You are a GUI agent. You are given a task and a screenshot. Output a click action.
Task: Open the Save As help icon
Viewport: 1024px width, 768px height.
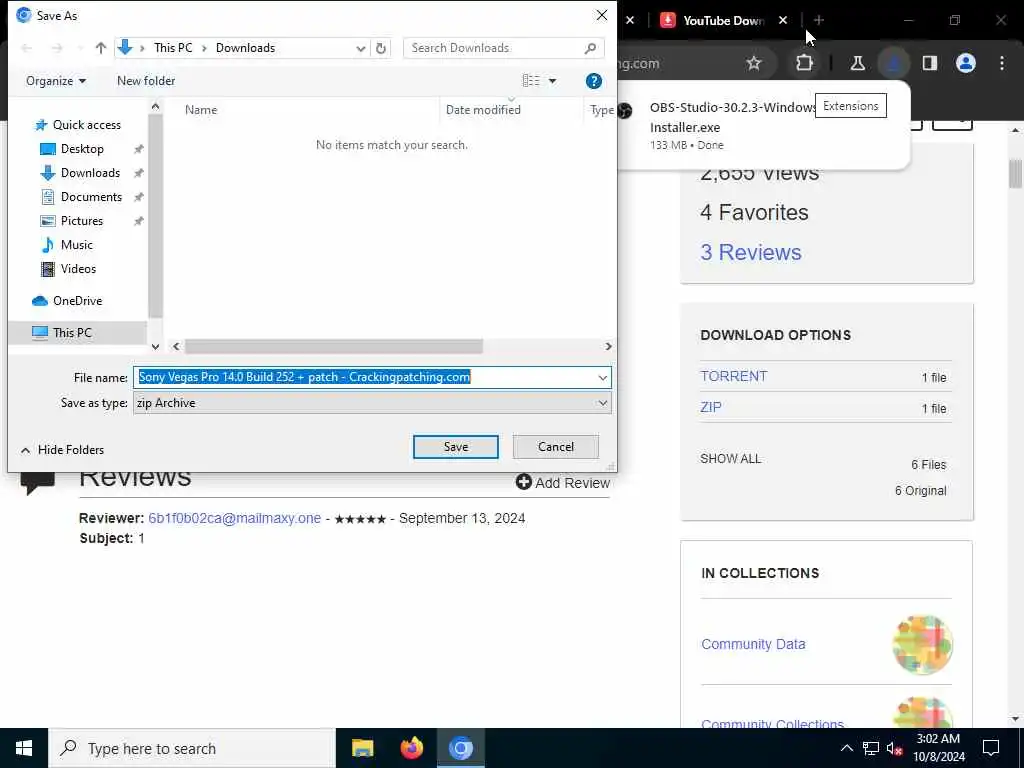594,81
